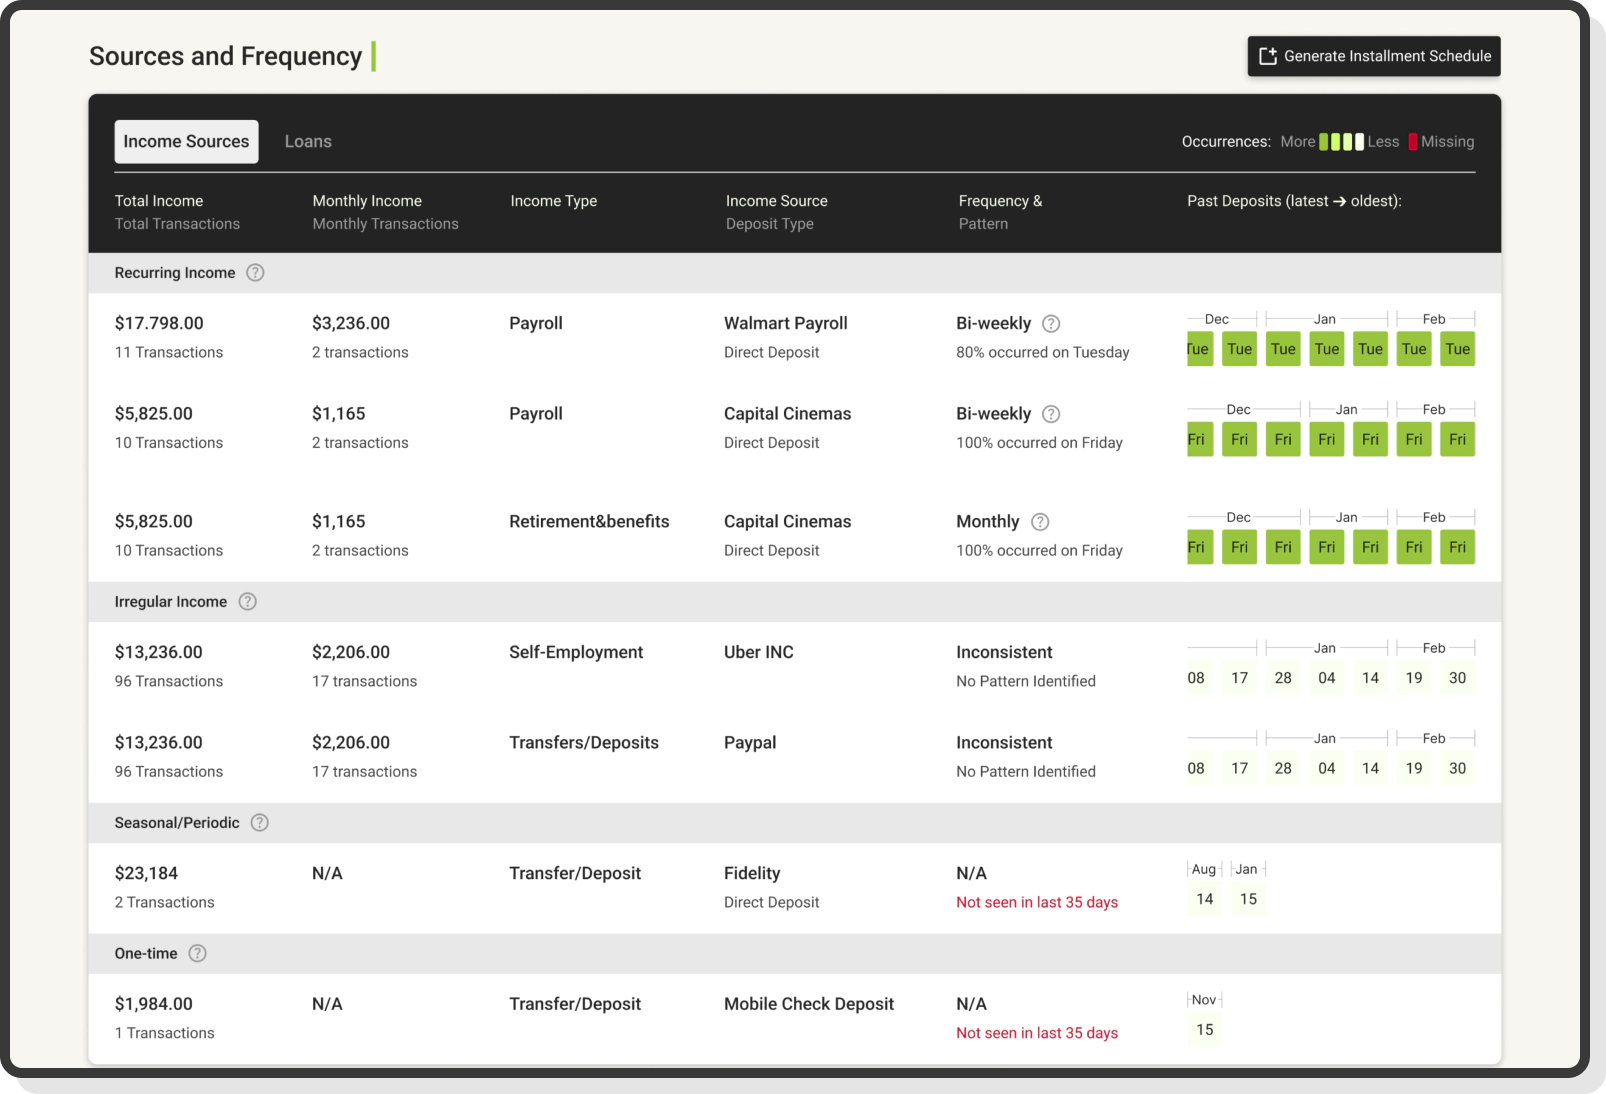Click help icon for Walmart Payroll Bi-weekly
This screenshot has width=1606, height=1094.
pos(1051,324)
